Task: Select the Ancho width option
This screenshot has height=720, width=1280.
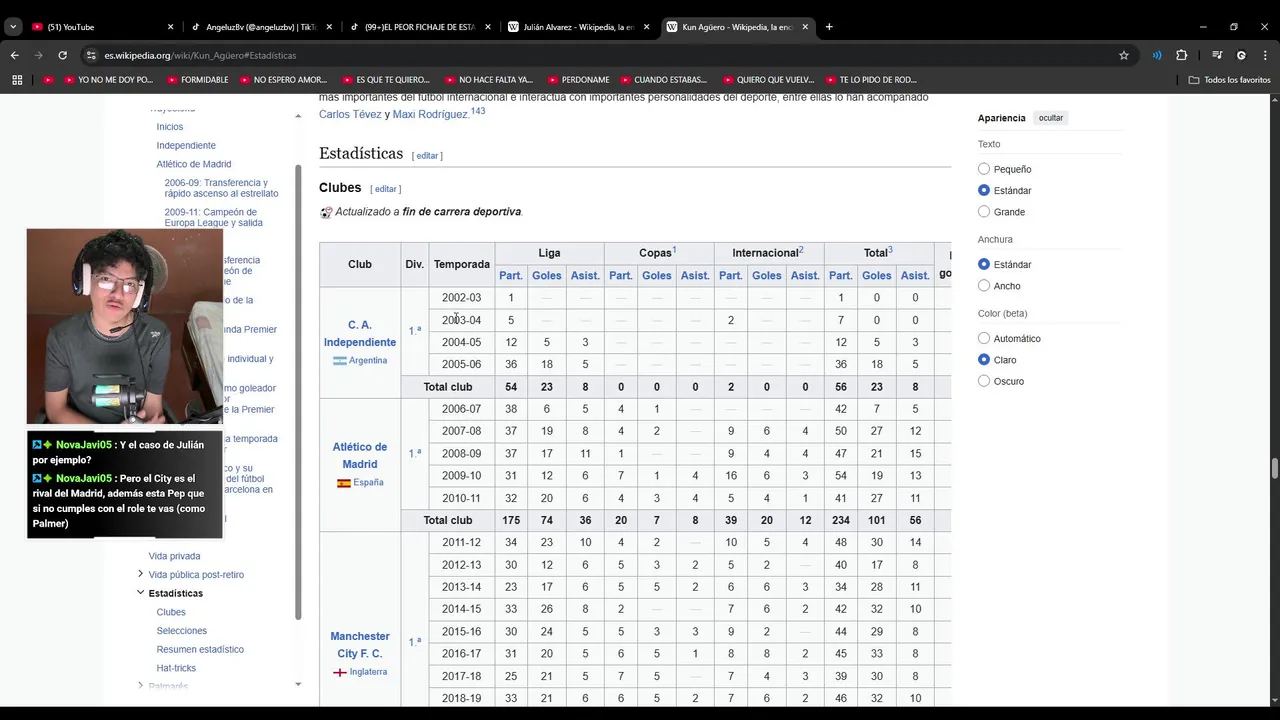Action: pyautogui.click(x=984, y=286)
